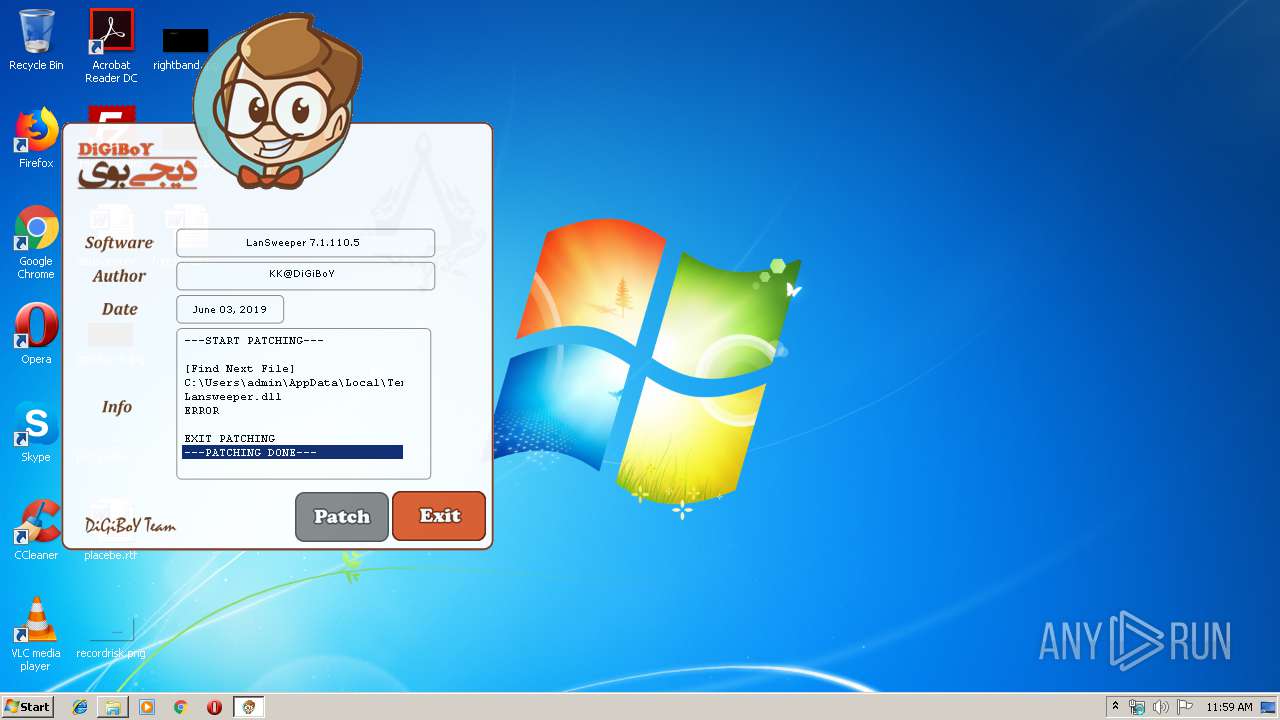
Task: Open the volume tray icon
Action: coord(1161,707)
